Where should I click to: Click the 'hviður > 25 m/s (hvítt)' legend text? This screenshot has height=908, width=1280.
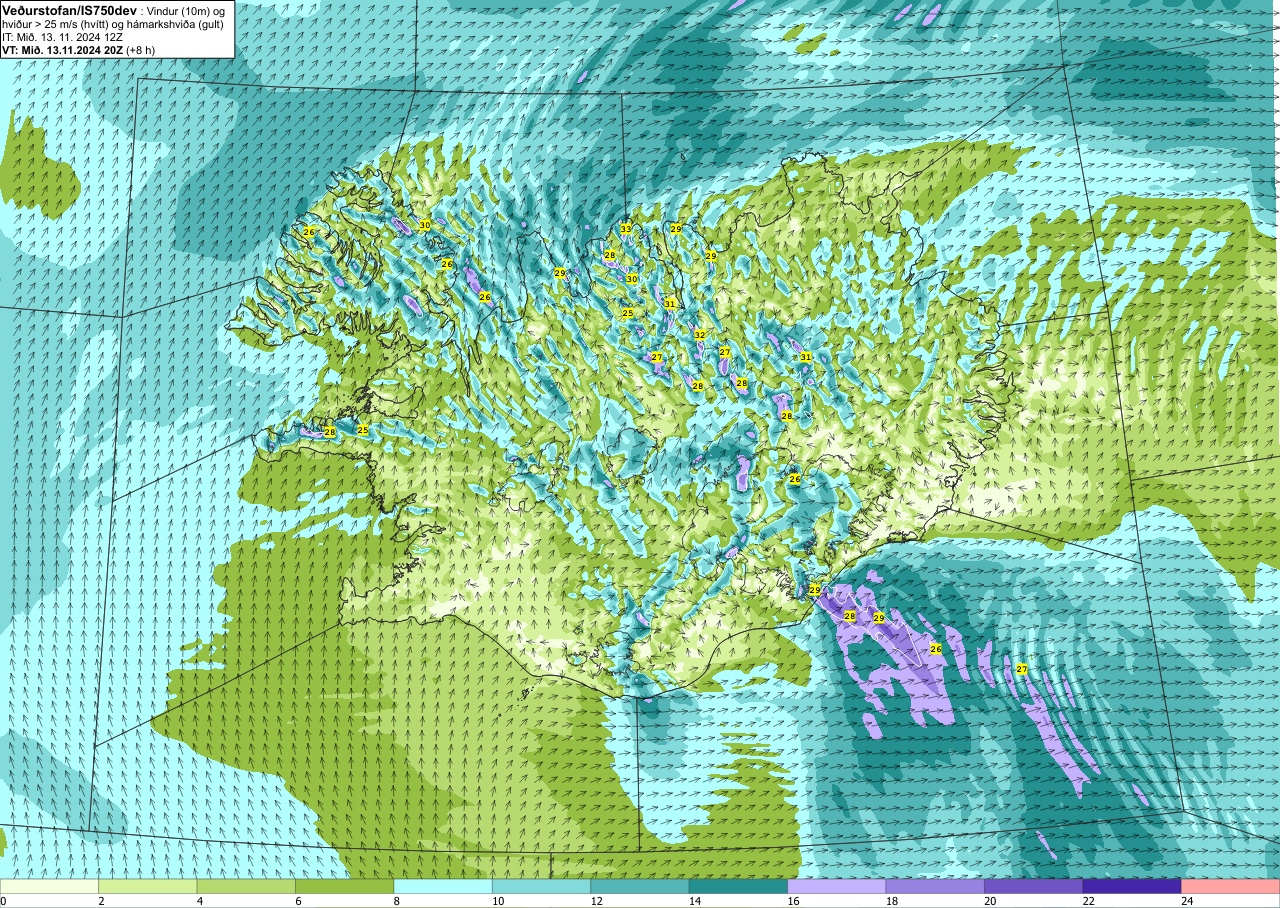pyautogui.click(x=54, y=24)
